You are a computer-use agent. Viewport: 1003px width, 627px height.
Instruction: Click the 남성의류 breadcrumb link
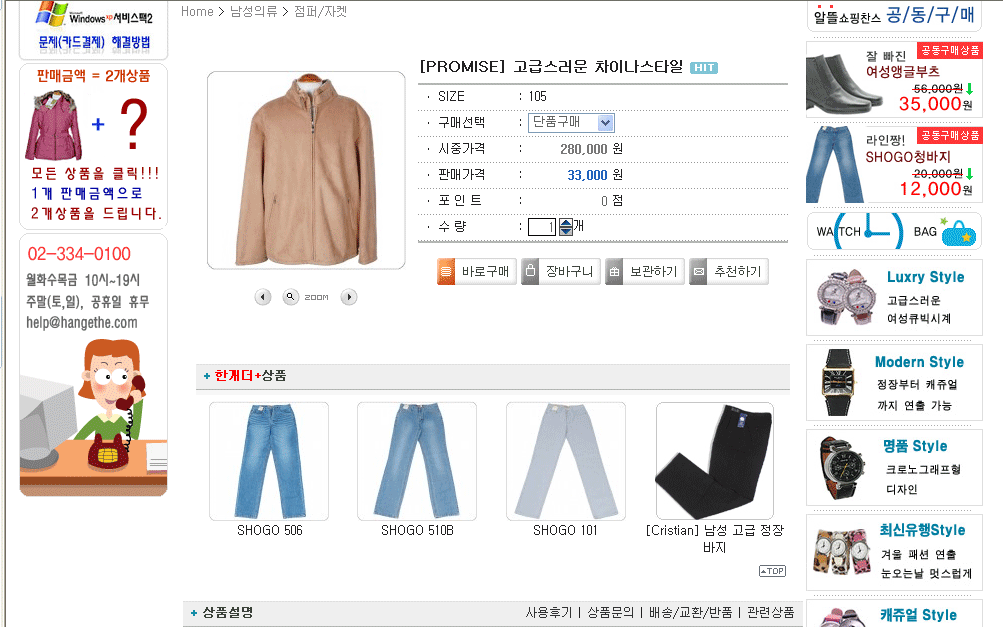coord(253,12)
